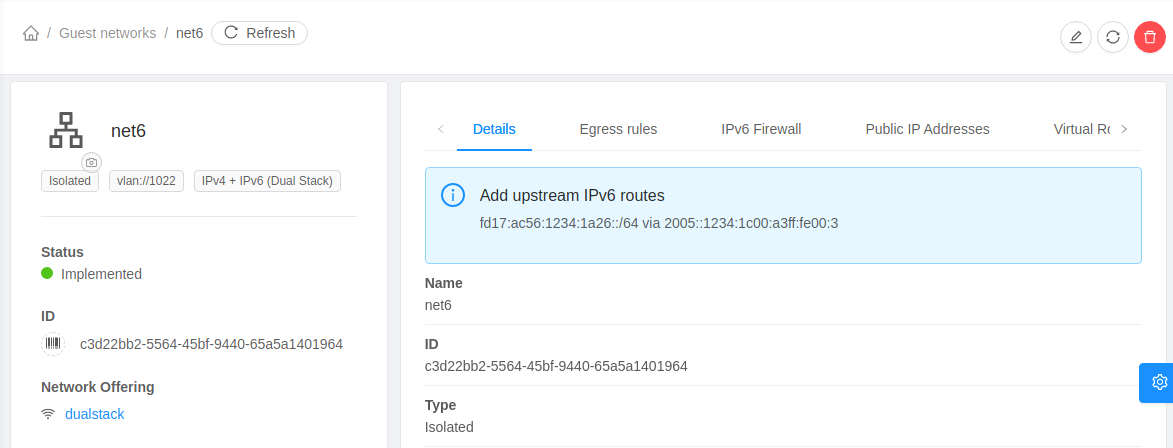
Task: Open the IPv6 Firewall tab
Action: [761, 129]
